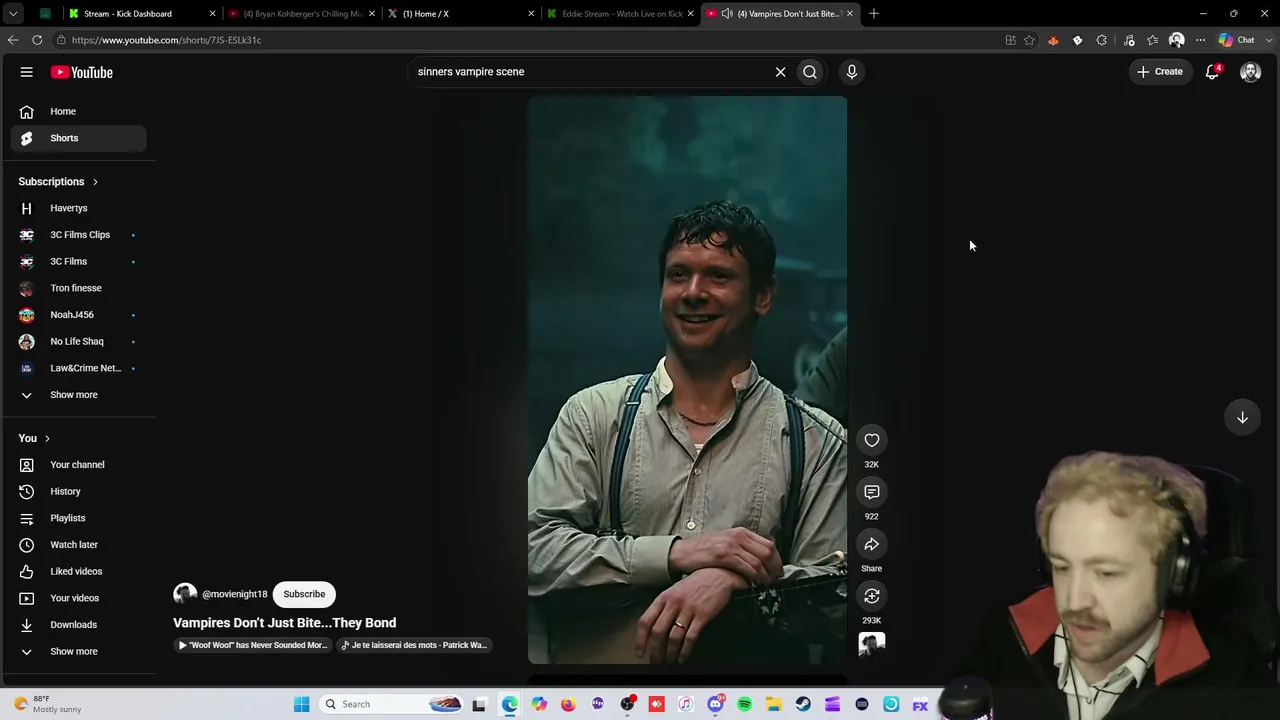
Task: Open Your videos
Action: click(78, 598)
